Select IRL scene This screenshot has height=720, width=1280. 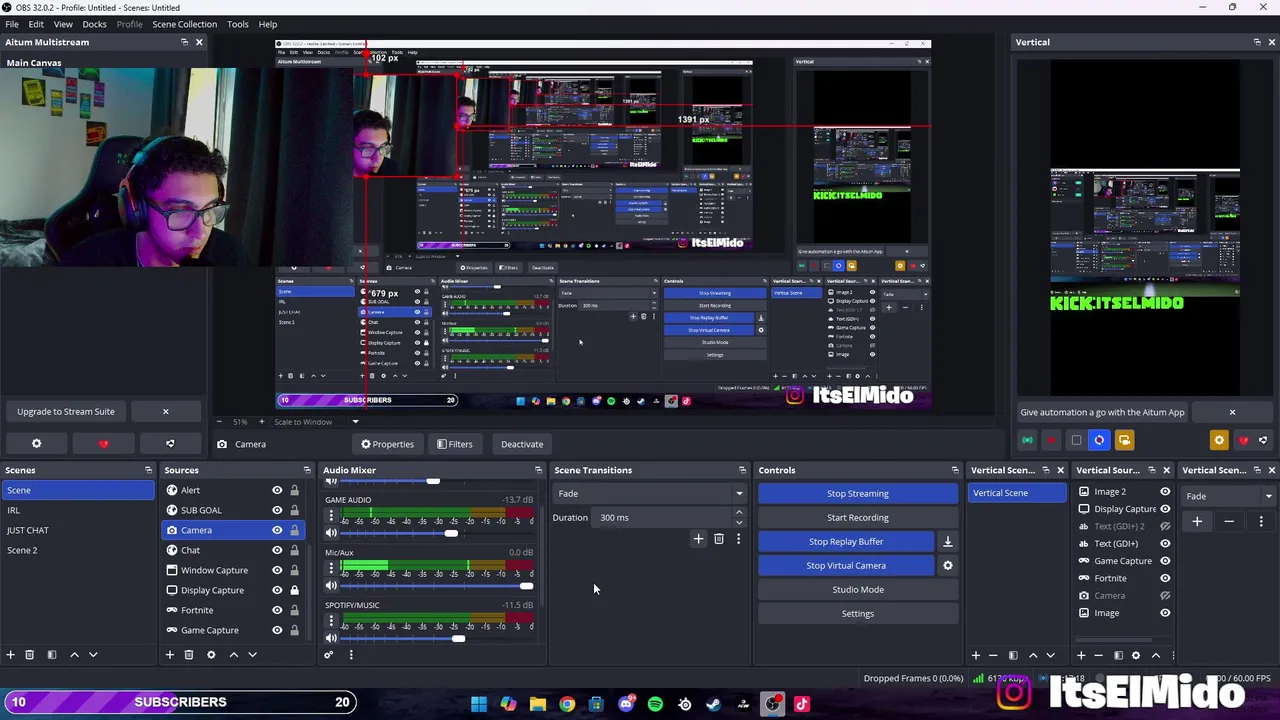click(78, 510)
